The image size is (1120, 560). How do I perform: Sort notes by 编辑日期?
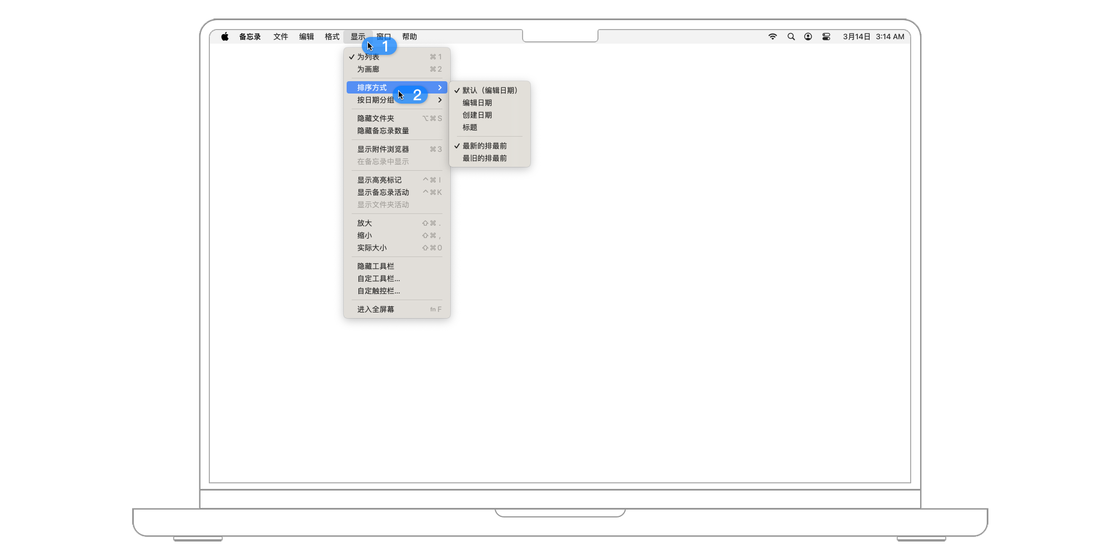click(489, 103)
